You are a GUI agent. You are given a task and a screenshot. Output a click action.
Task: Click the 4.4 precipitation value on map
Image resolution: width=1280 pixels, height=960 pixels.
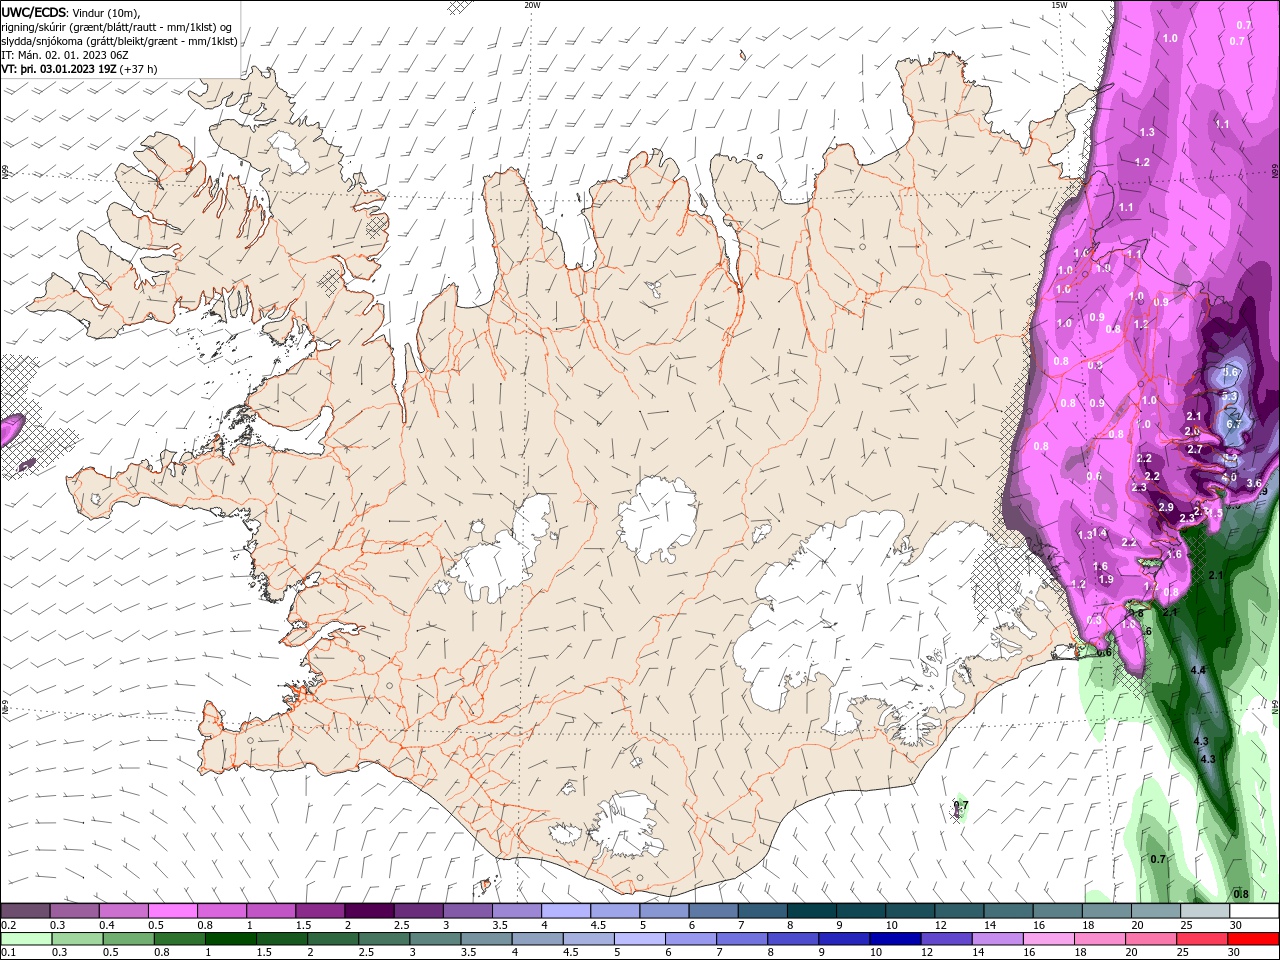point(1197,669)
